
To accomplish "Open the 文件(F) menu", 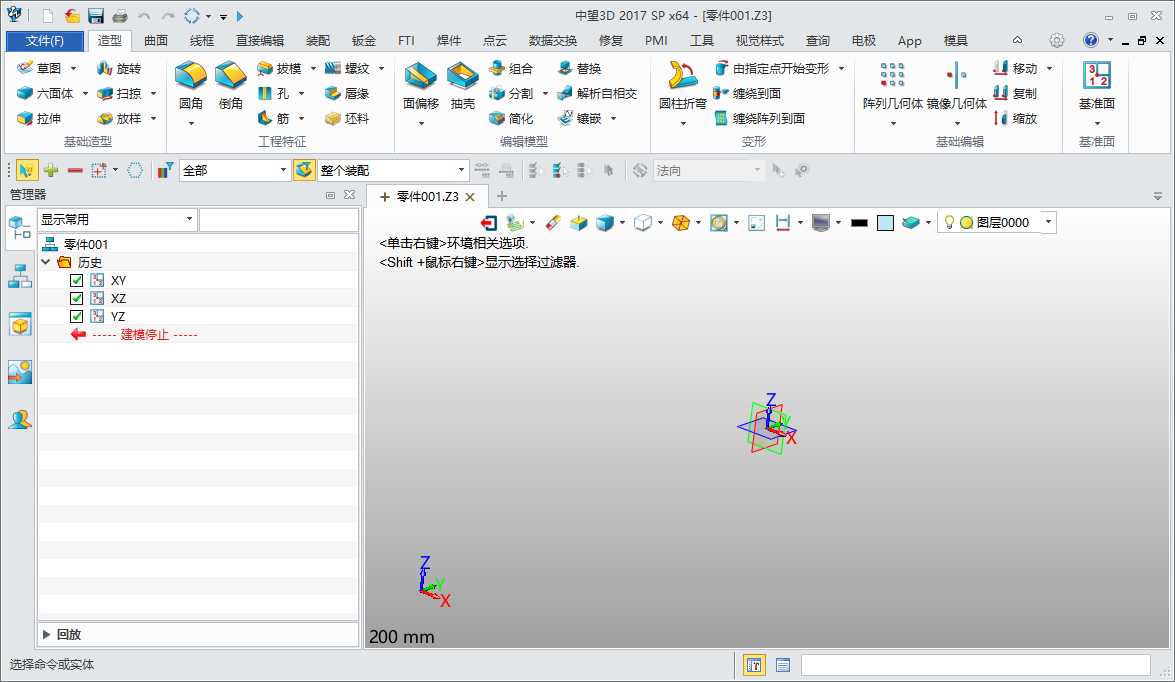I will [45, 40].
